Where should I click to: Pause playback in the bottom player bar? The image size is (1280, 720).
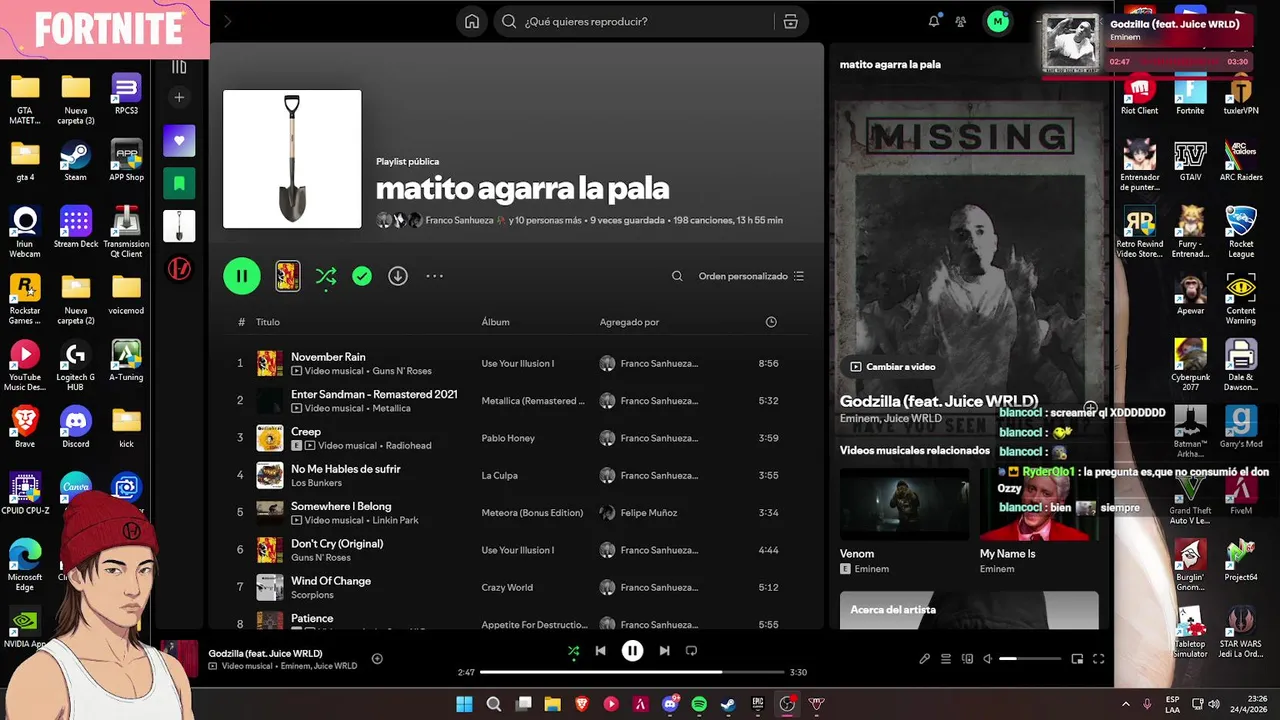point(632,651)
